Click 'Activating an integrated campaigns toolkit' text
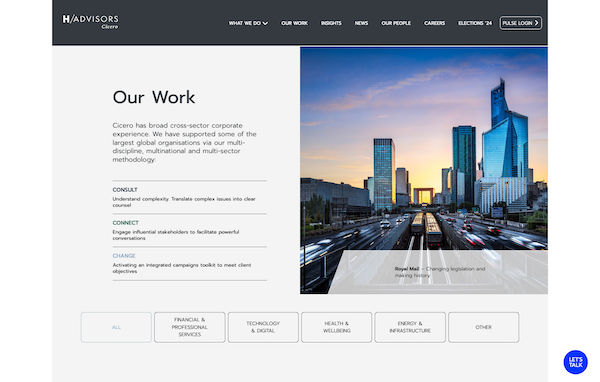This screenshot has height=382, width=600. (182, 268)
